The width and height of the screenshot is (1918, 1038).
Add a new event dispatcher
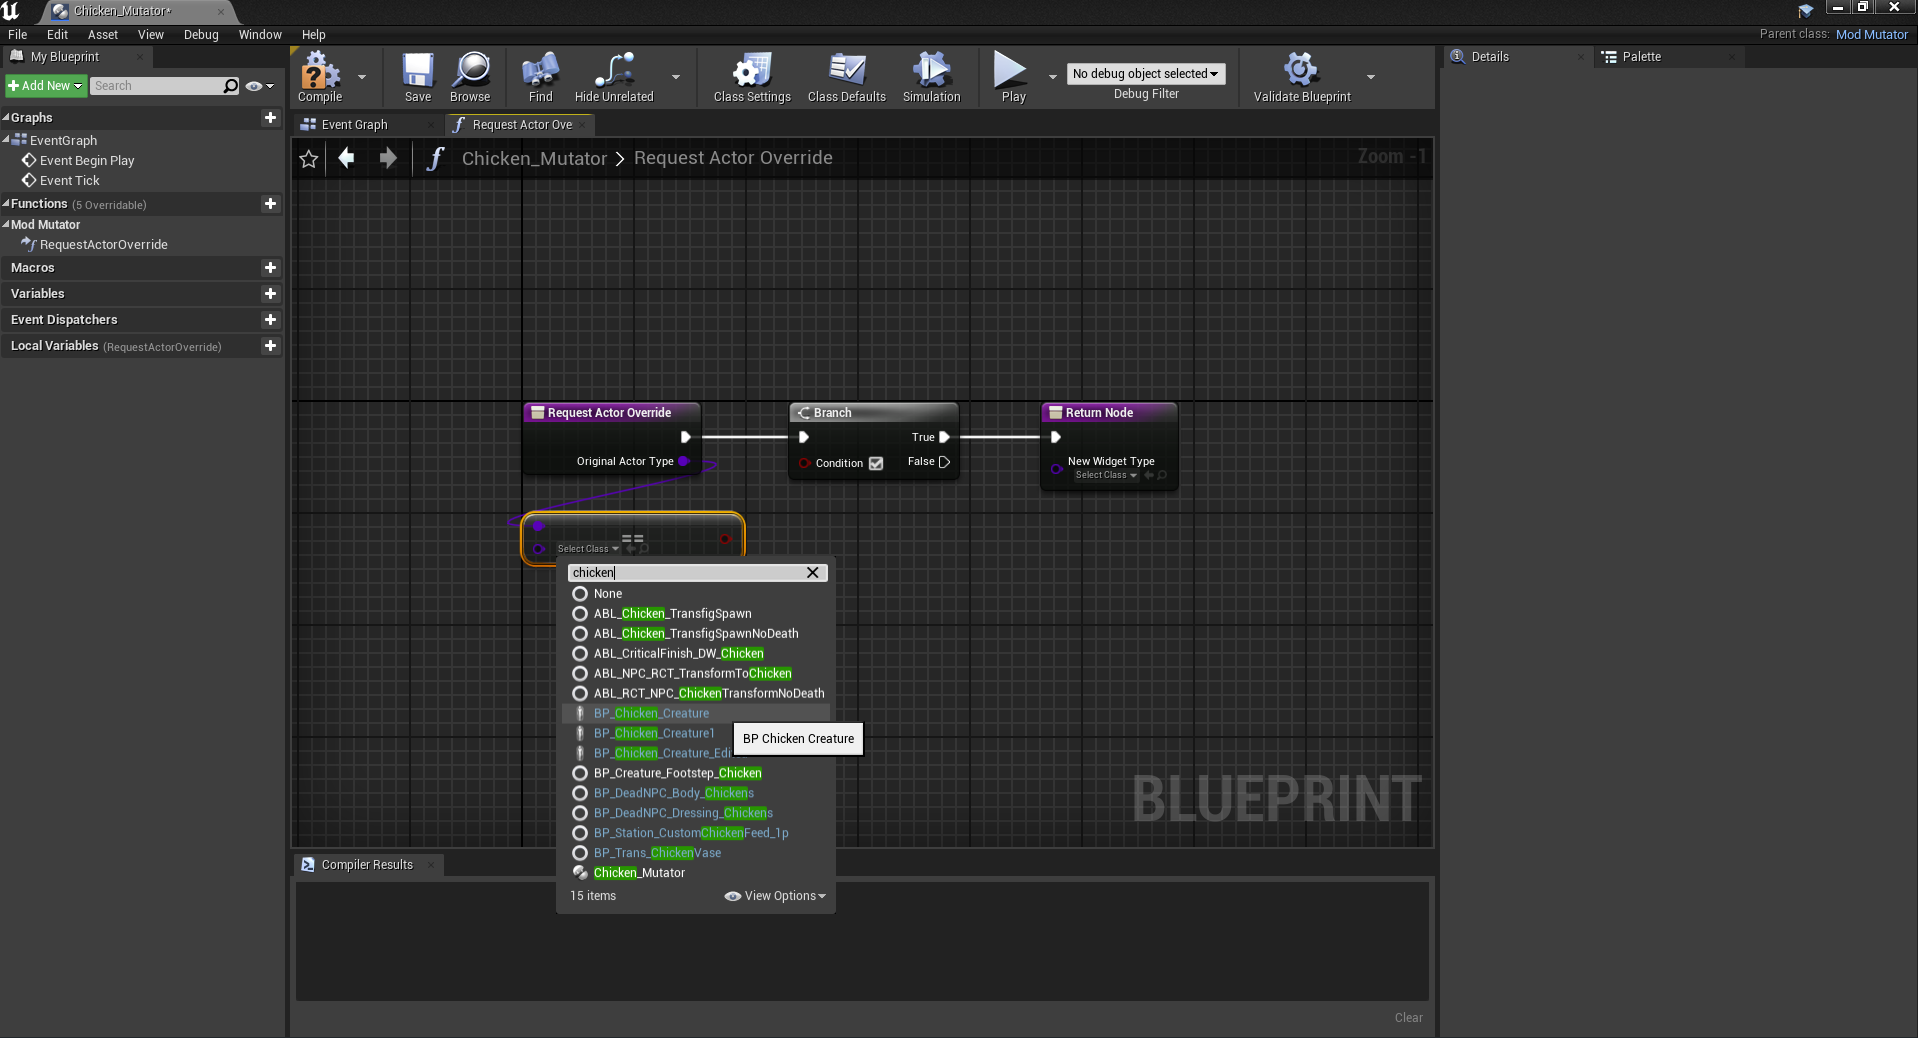(270, 320)
